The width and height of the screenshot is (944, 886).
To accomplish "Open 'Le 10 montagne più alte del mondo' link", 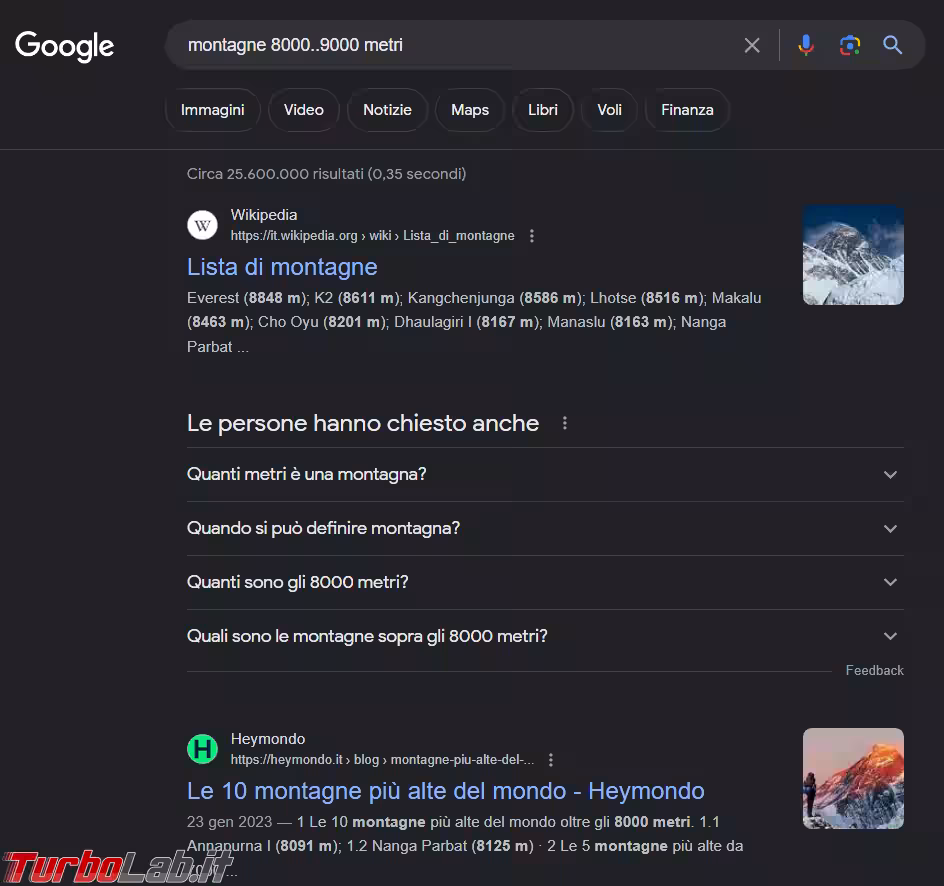I will (445, 791).
